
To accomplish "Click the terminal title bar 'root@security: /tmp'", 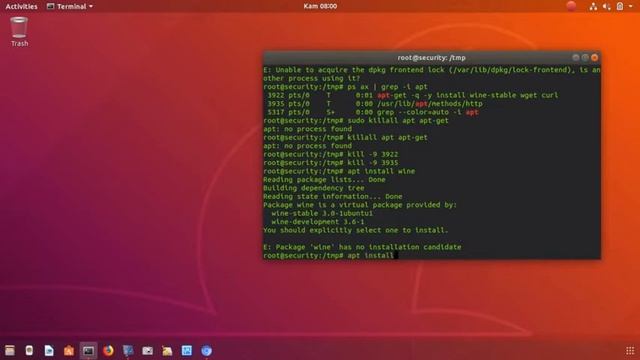I will pyautogui.click(x=431, y=58).
